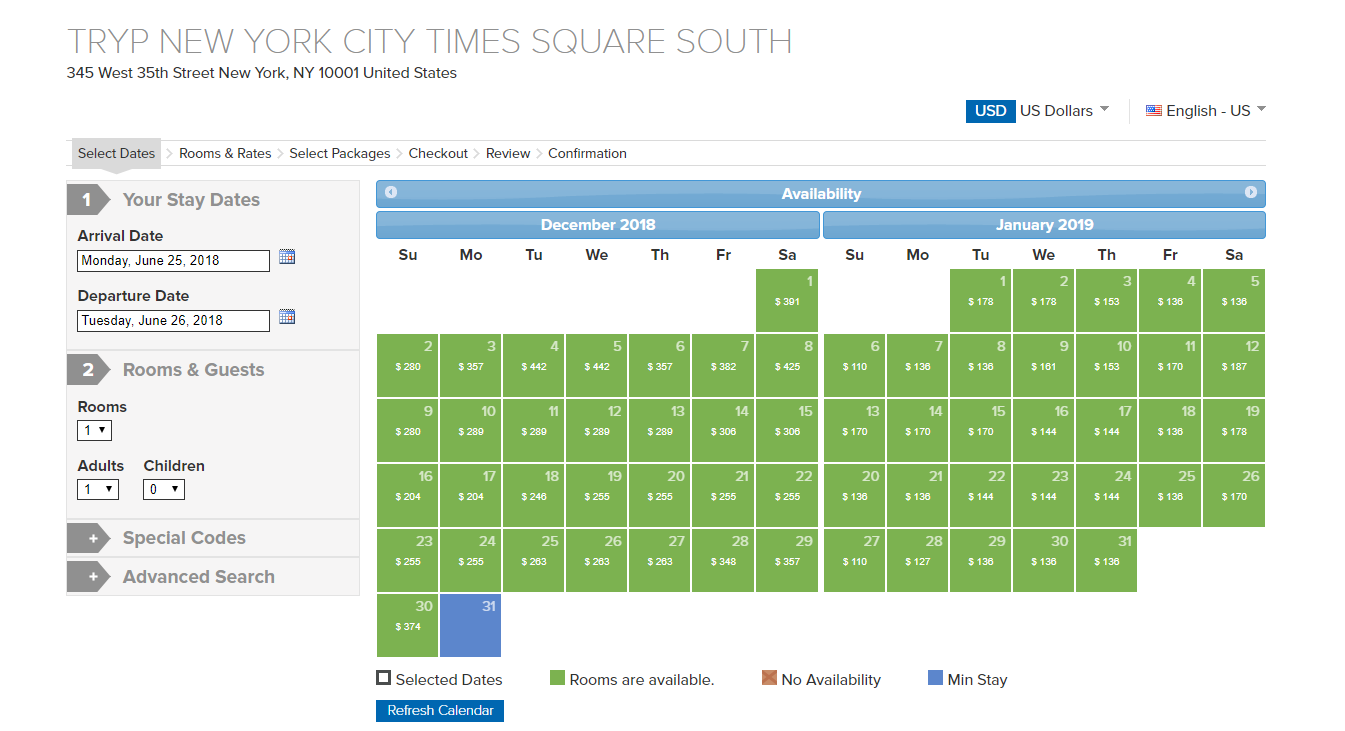Image resolution: width=1345 pixels, height=731 pixels.
Task: Go to the Review step
Action: click(508, 154)
